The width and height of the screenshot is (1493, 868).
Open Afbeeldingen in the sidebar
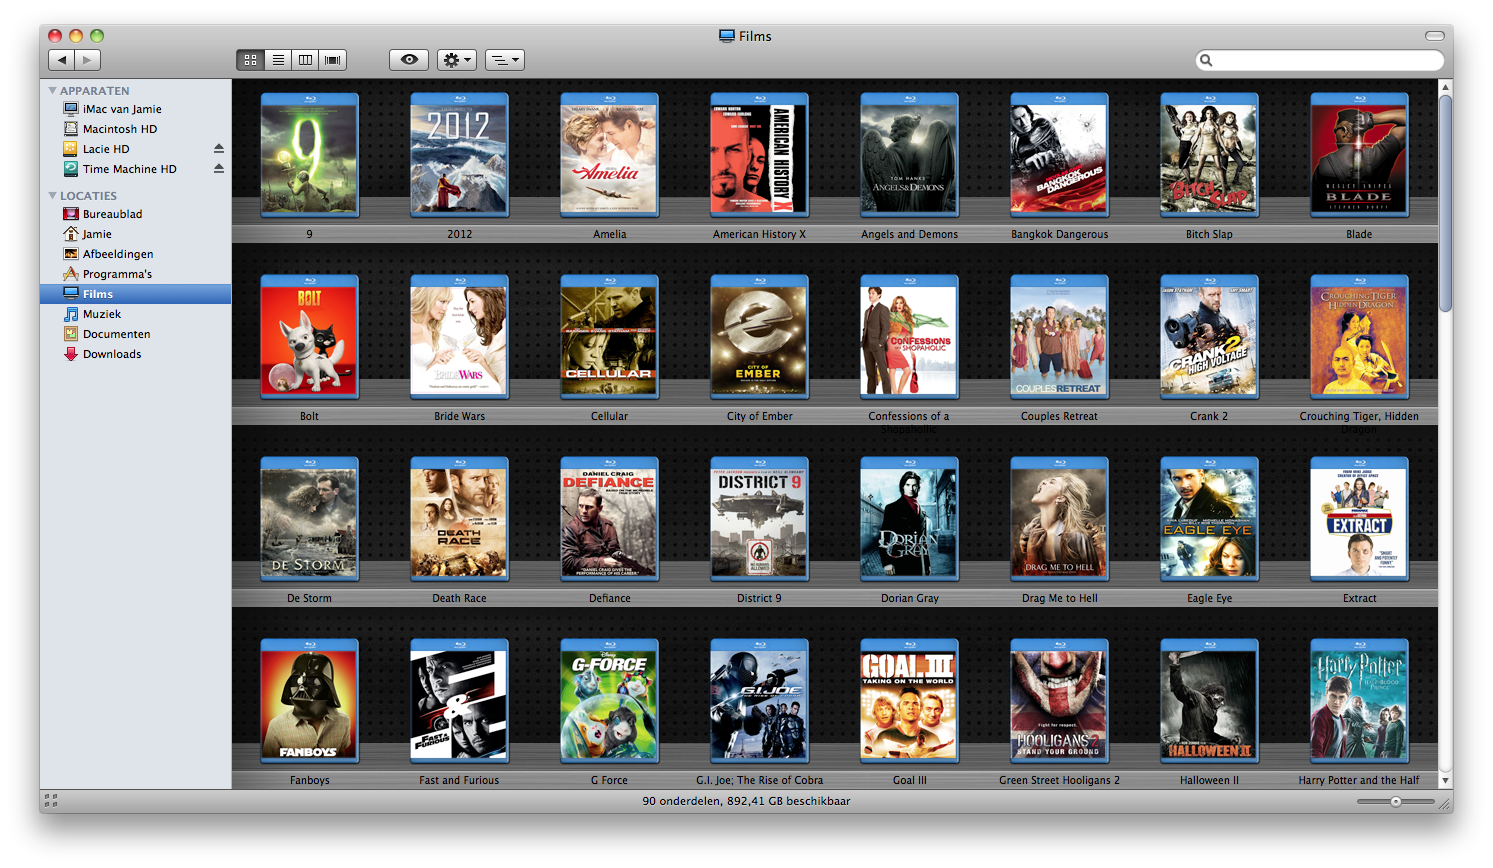135,254
